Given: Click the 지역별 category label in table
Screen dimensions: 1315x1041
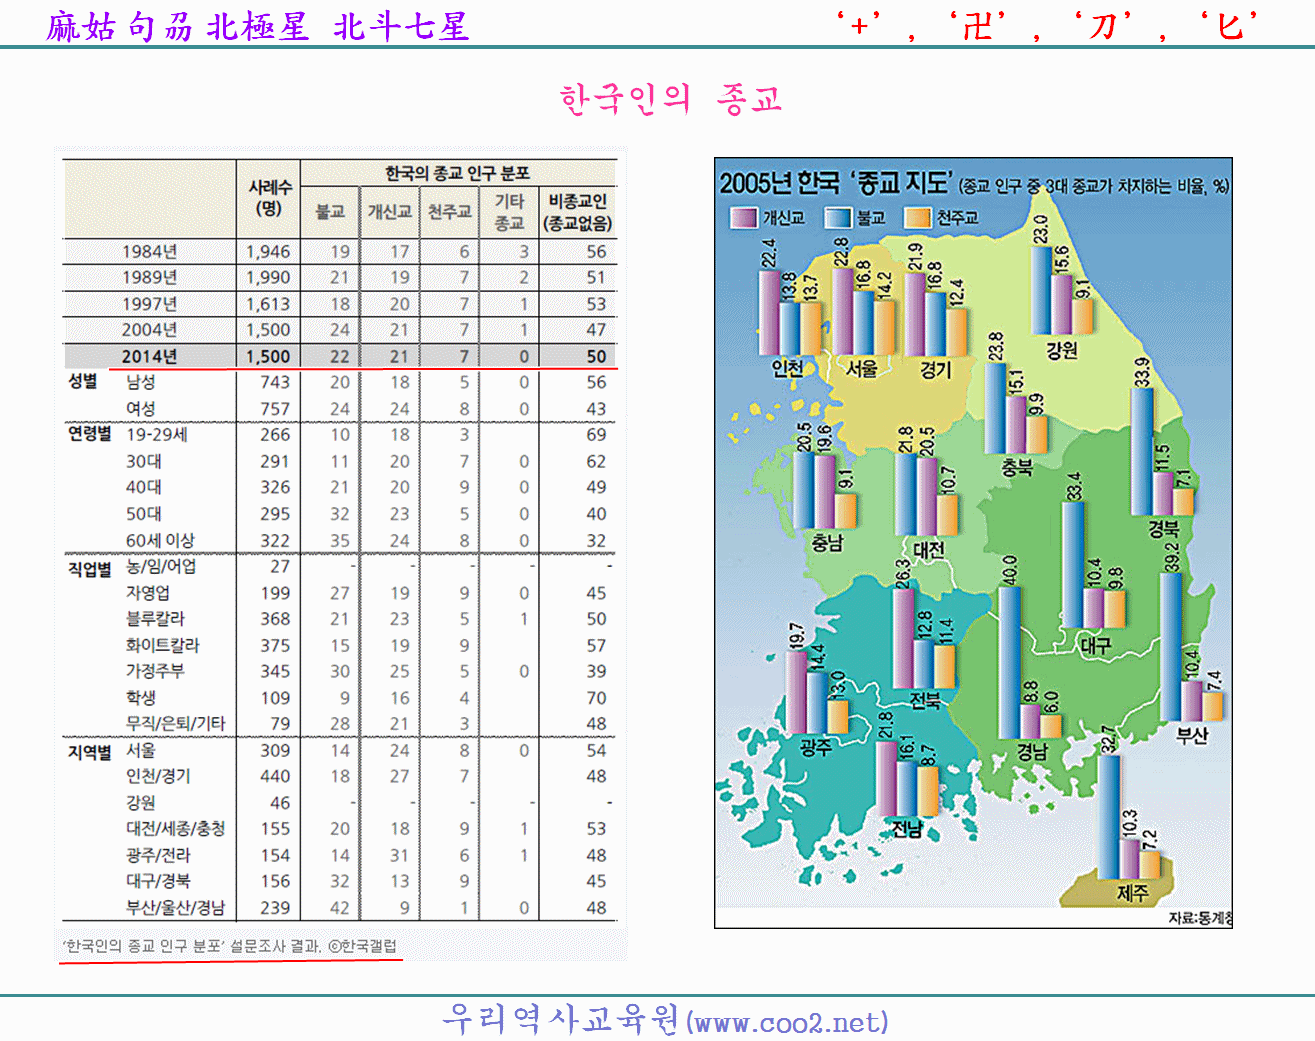Looking at the screenshot, I should click(89, 751).
